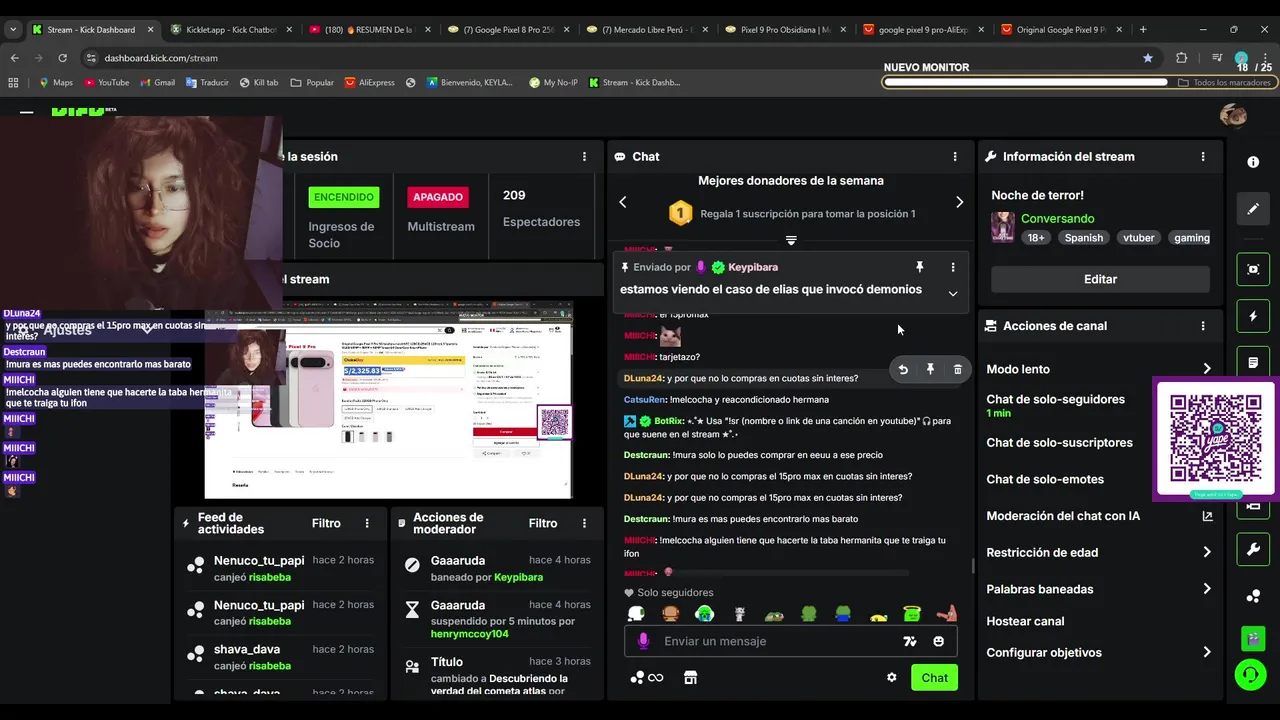Pin the hovered DLuna24 chat message
Screen dimensions: 1280x720
point(930,370)
